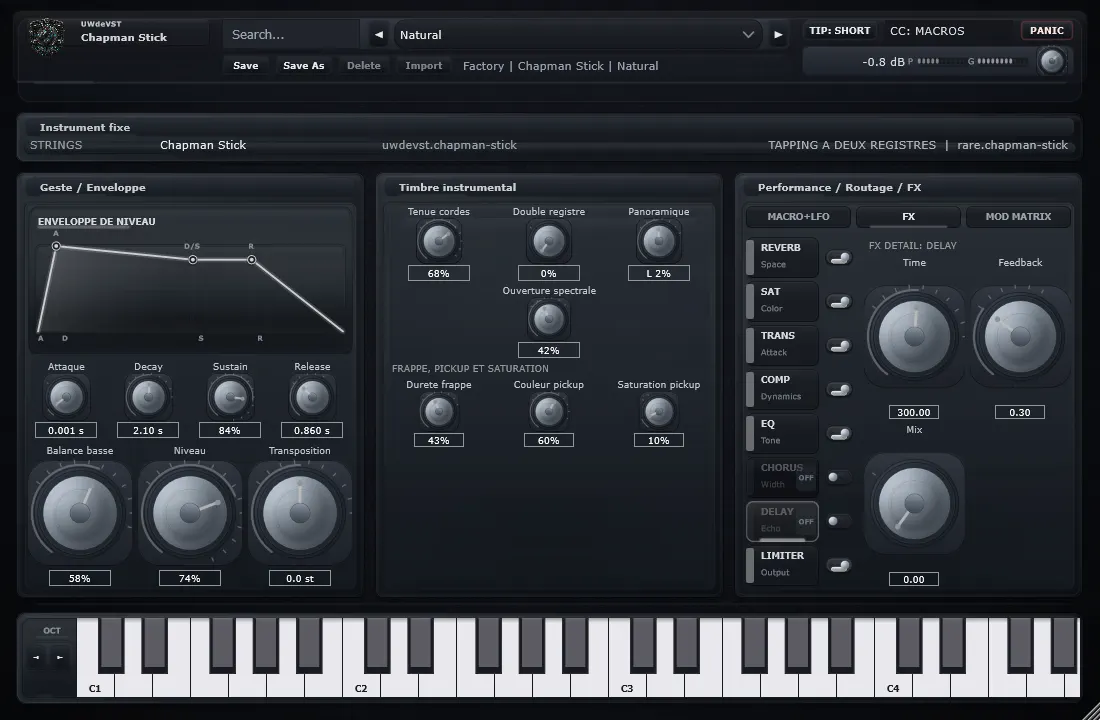Click the Attaque knob
1100x720 pixels.
pos(66,397)
